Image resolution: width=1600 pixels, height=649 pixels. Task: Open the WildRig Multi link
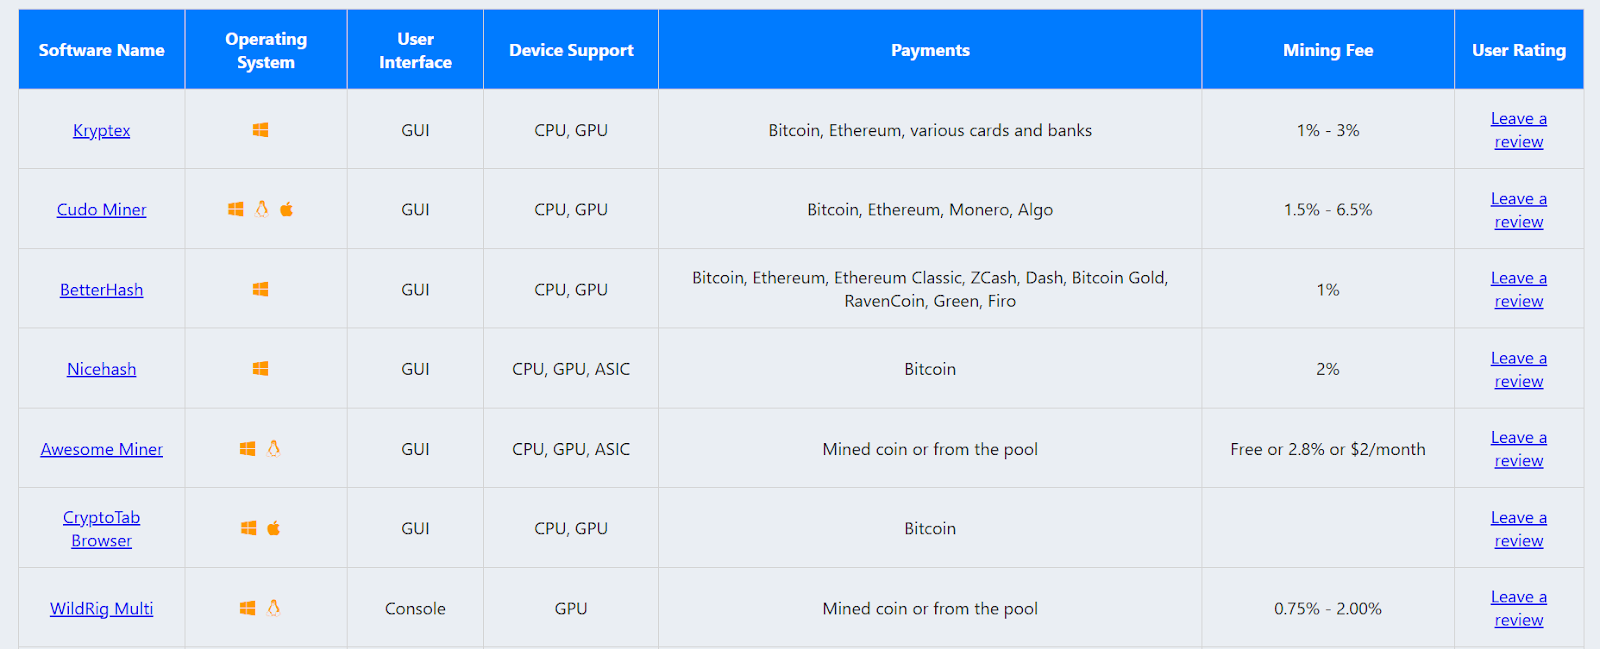click(101, 608)
